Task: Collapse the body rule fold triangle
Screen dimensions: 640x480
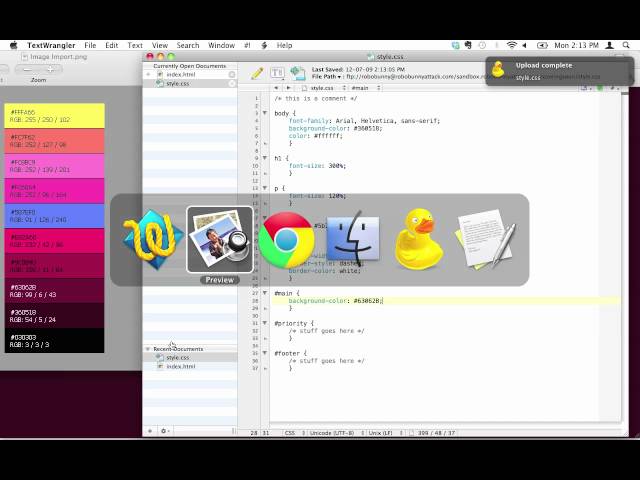Action: (265, 113)
